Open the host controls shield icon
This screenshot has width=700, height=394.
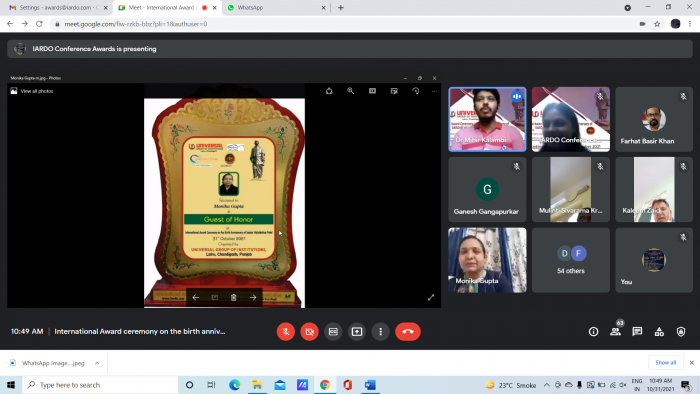681,332
